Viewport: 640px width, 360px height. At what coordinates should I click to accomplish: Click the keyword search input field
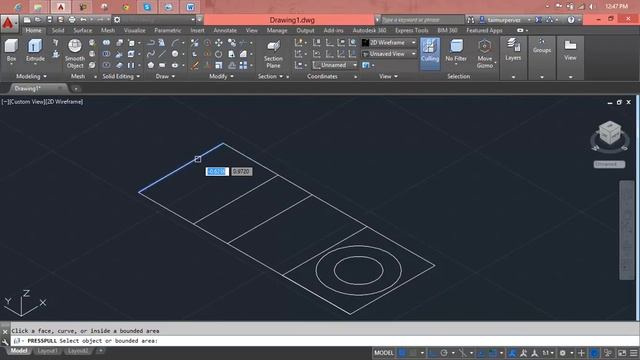point(422,20)
